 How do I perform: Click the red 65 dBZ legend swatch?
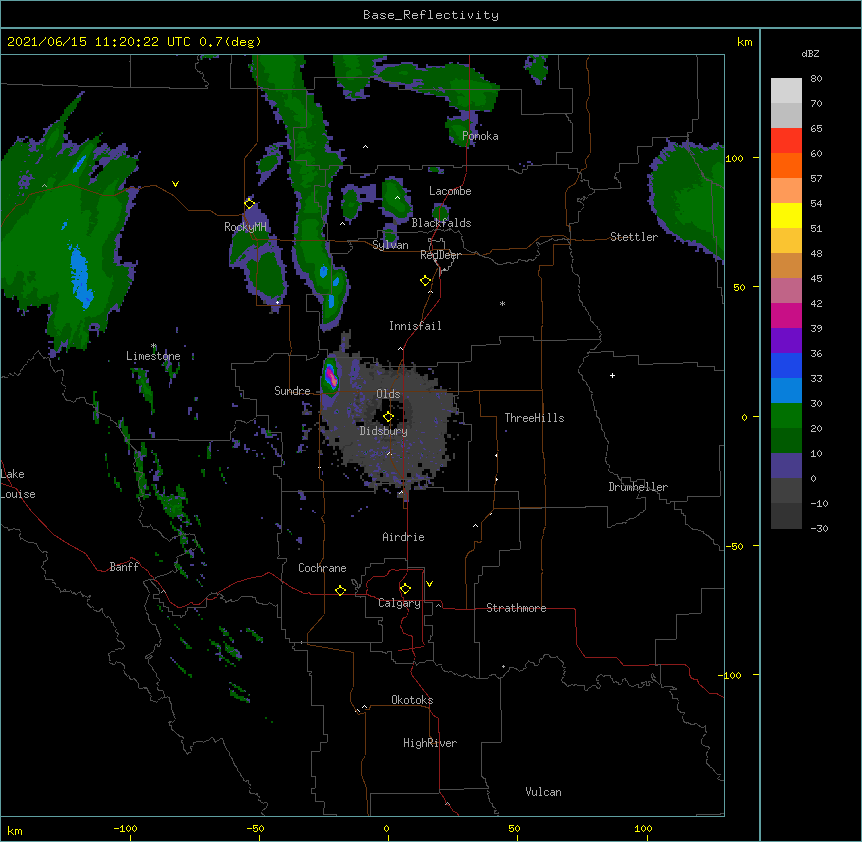(786, 141)
